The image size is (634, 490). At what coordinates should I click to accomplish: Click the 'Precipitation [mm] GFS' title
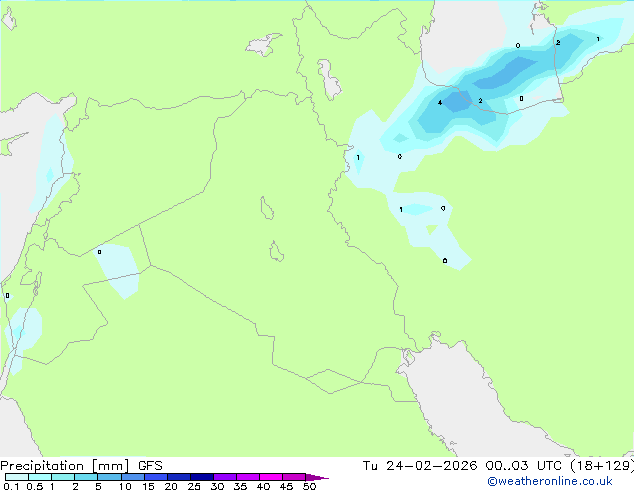pos(81,466)
